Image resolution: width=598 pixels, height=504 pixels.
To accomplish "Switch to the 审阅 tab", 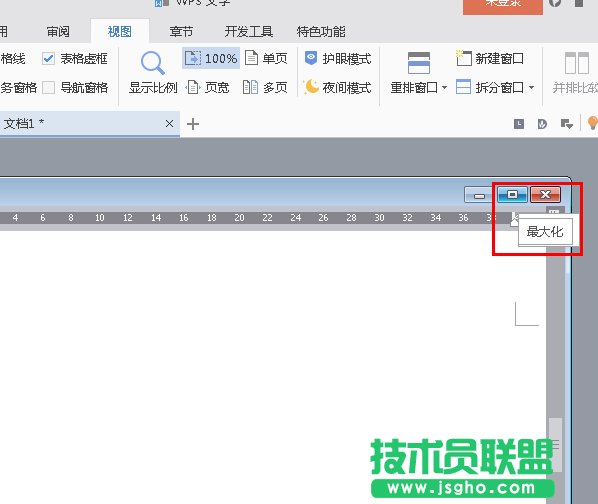I will click(x=58, y=31).
